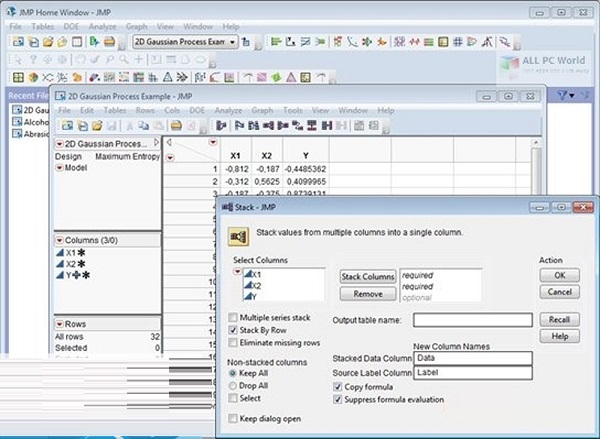Enable Keep dialog open checkbox
600x439 pixels.
click(x=233, y=418)
